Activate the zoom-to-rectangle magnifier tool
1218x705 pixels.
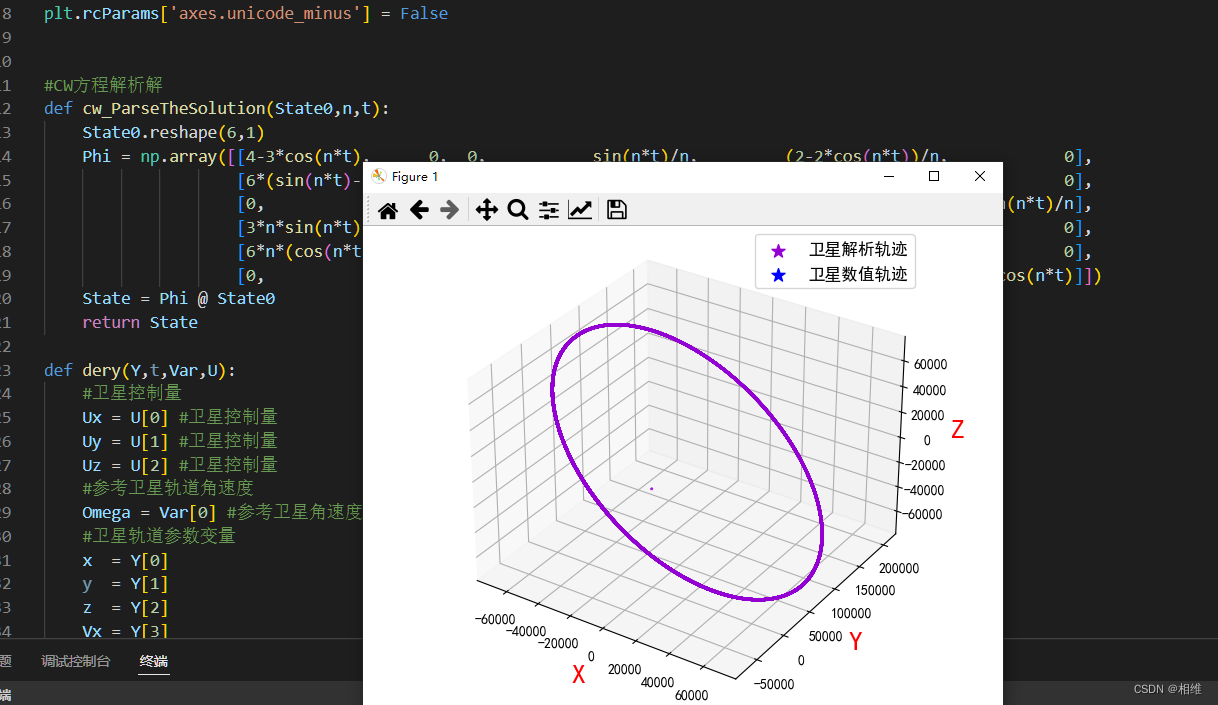point(517,209)
